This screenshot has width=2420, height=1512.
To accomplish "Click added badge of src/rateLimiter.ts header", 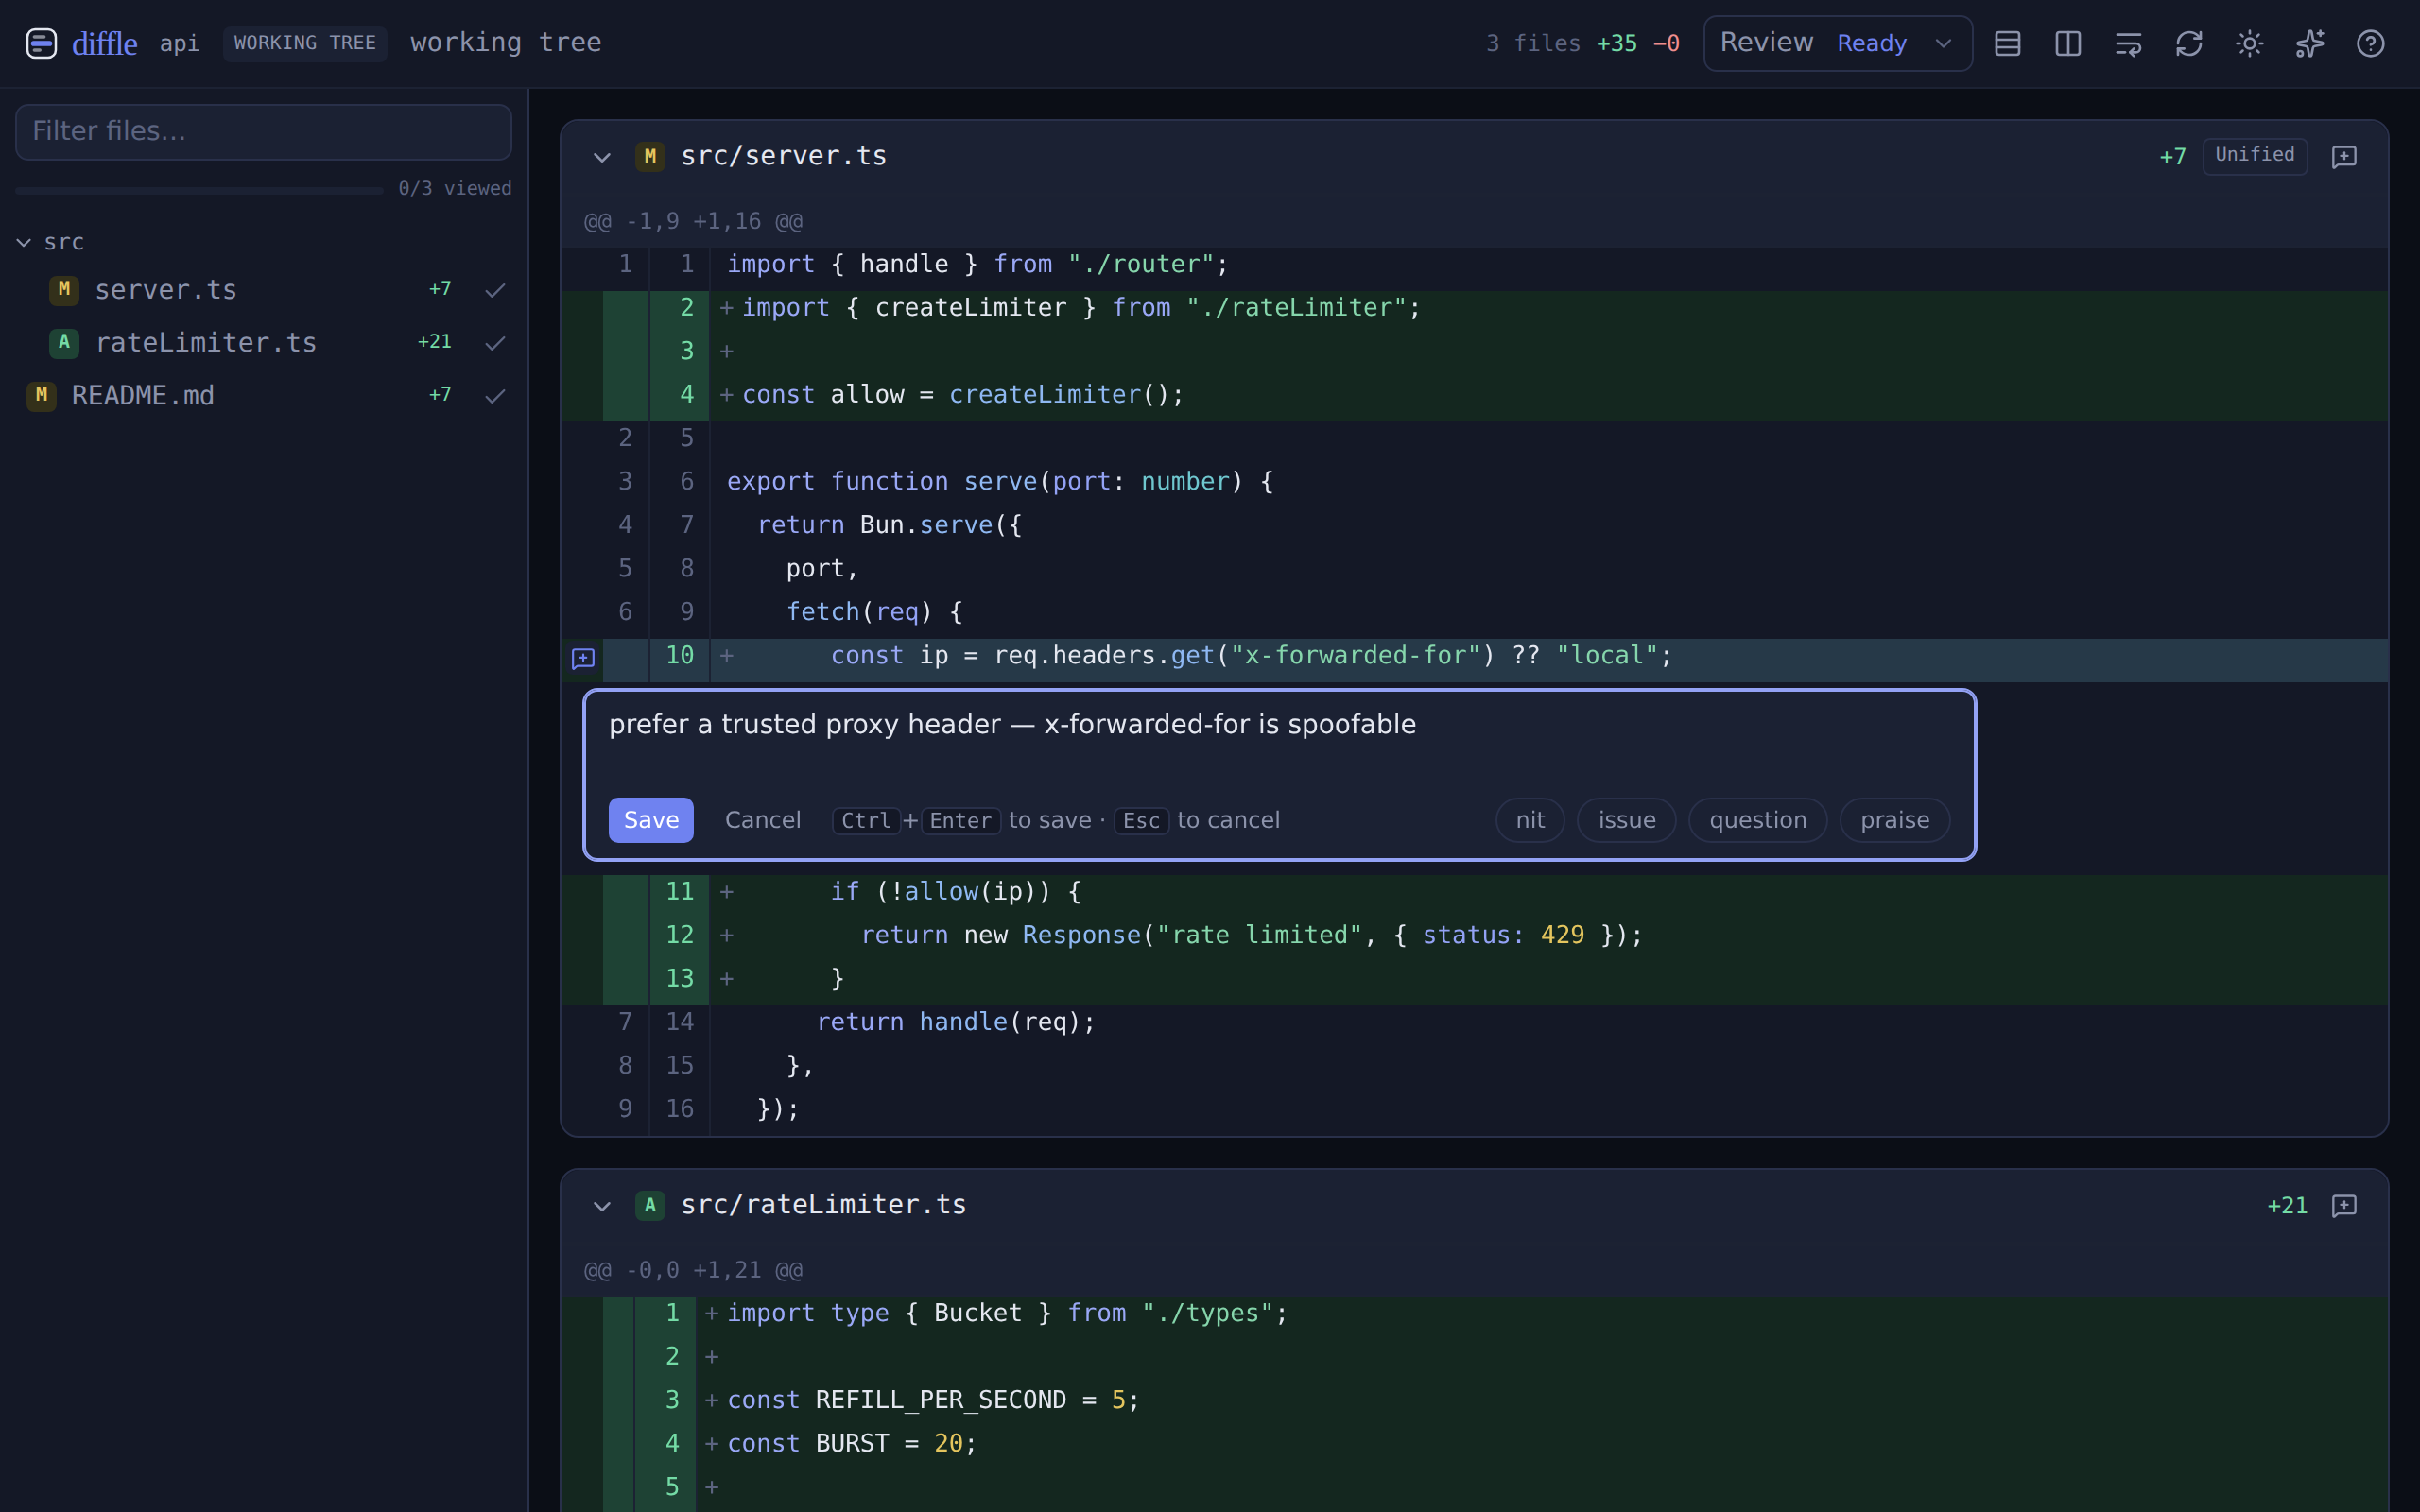I will tap(650, 1205).
